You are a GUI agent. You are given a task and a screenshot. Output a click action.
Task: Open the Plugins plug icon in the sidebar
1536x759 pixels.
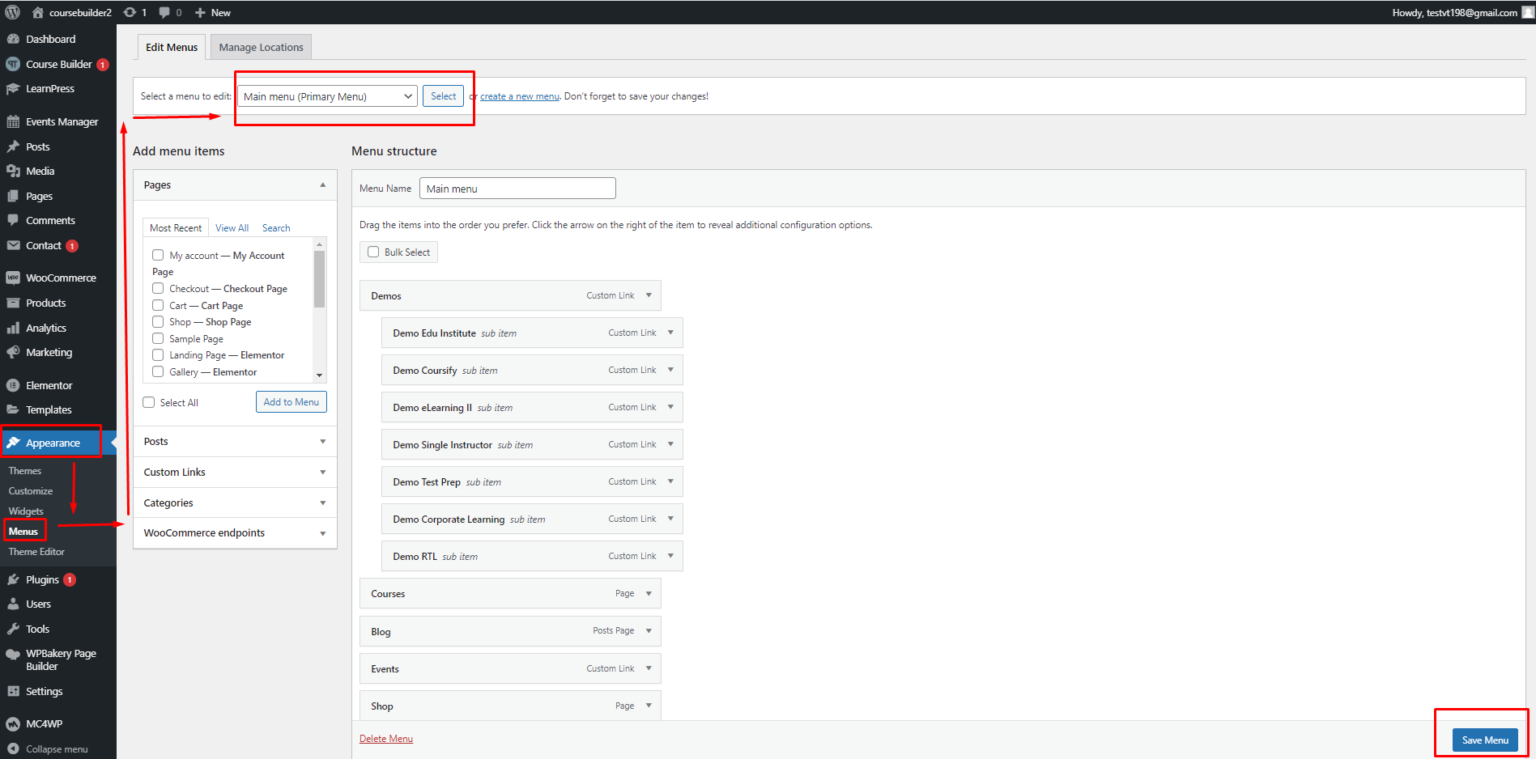click(13, 580)
